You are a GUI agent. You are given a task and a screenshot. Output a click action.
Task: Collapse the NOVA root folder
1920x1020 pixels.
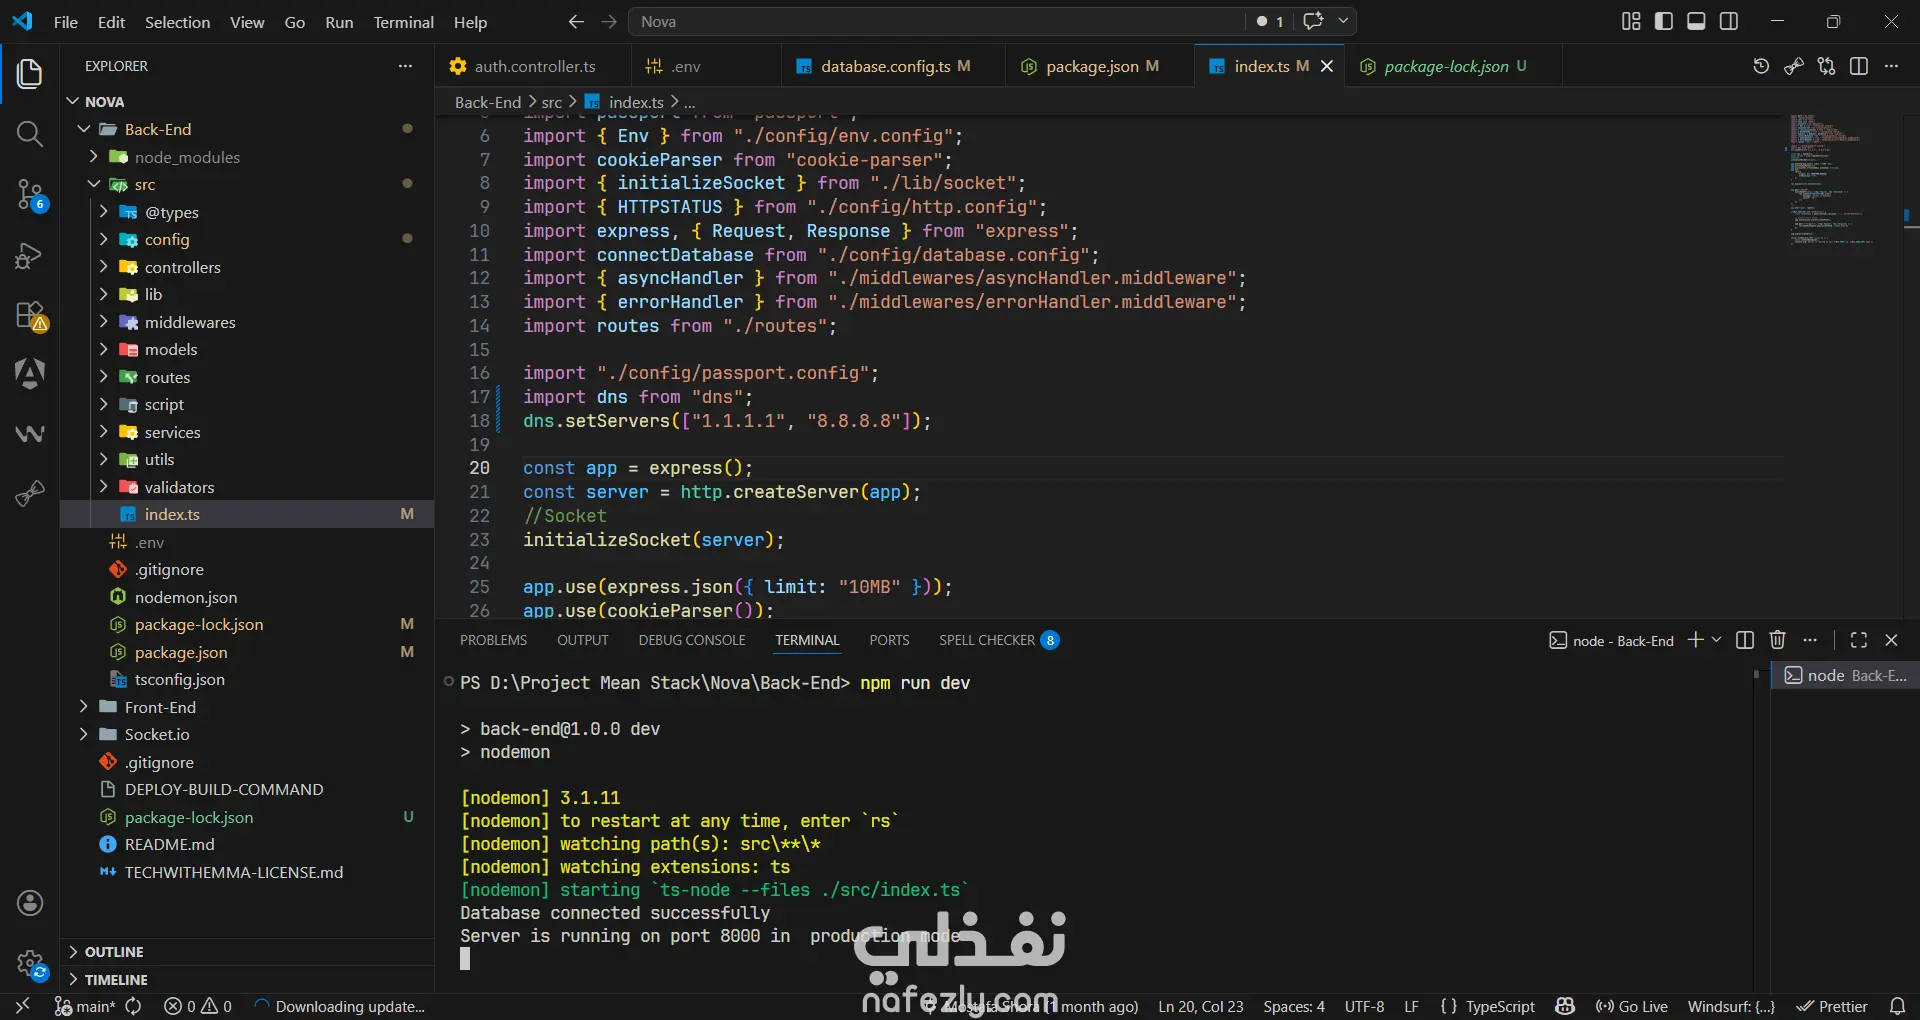[x=72, y=101]
